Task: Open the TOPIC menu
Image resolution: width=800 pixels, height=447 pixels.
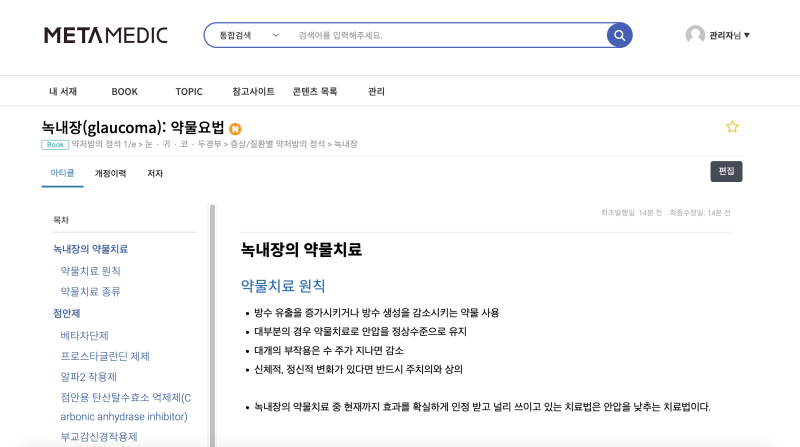Action: pyautogui.click(x=189, y=91)
